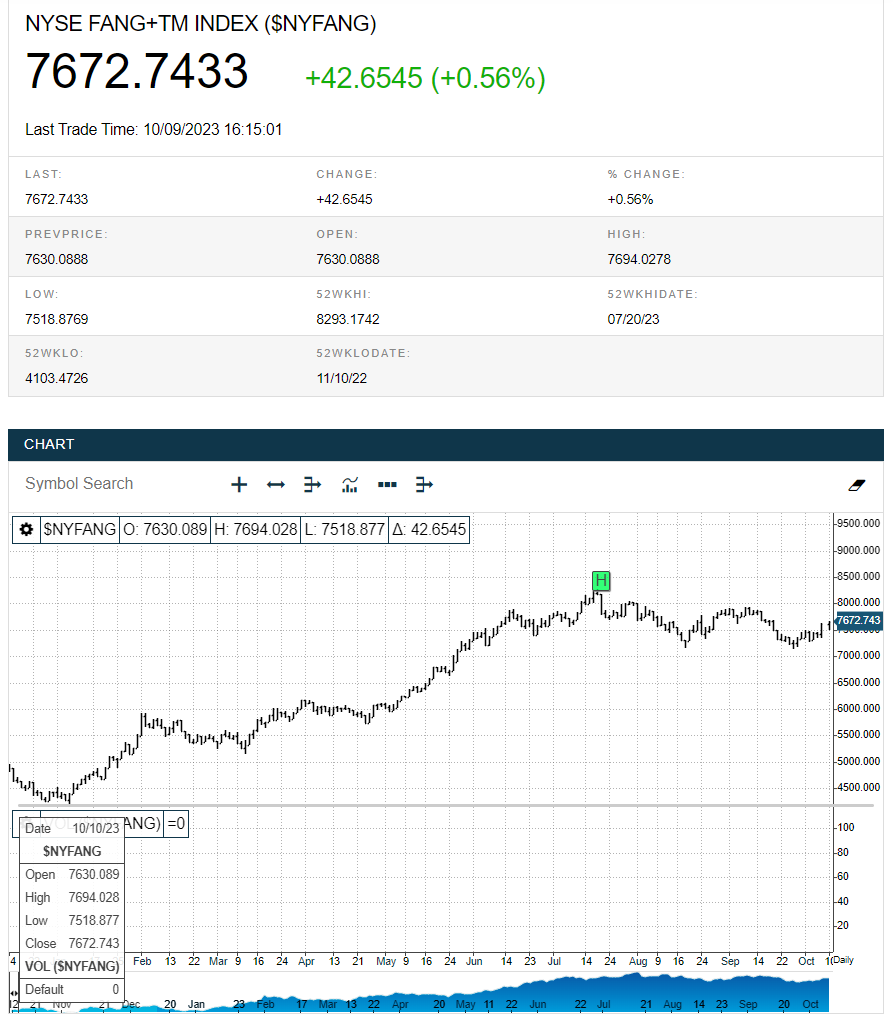Select the horizontal double-arrow tool icon

click(276, 485)
